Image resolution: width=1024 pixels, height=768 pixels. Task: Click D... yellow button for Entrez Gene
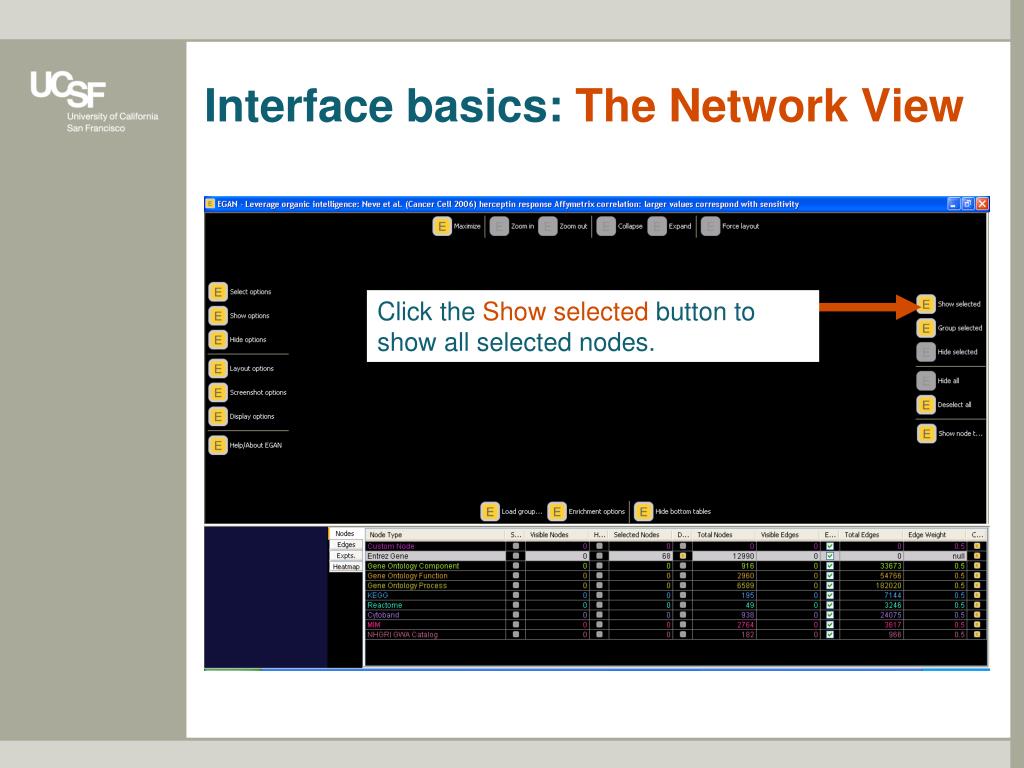point(683,556)
